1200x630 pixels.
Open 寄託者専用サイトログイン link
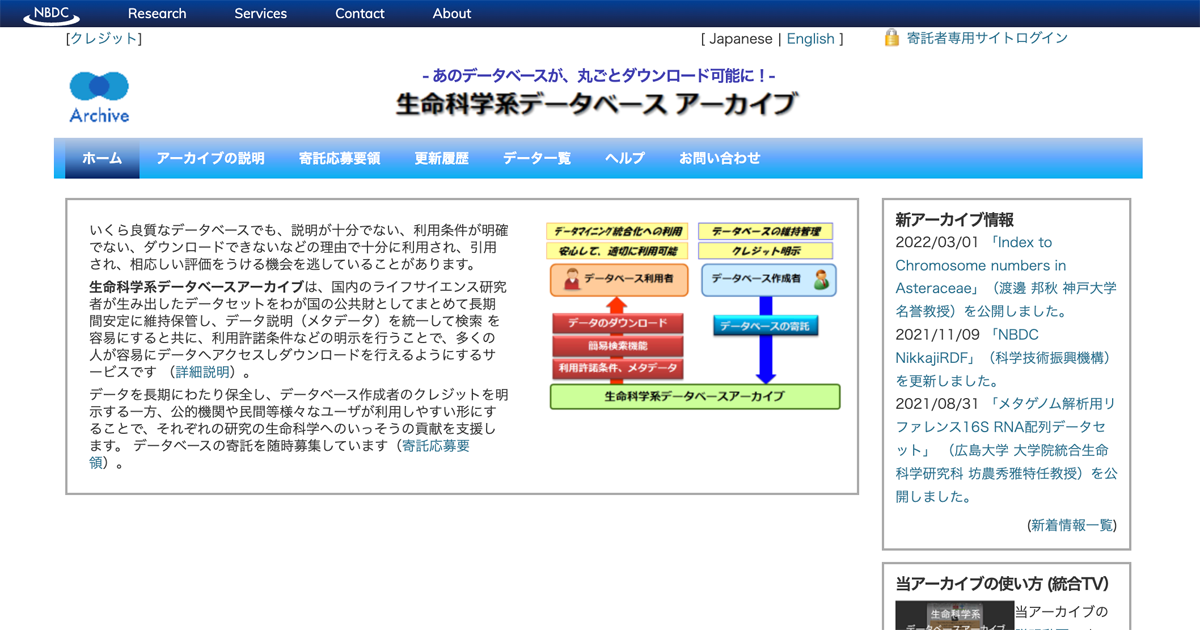click(987, 38)
